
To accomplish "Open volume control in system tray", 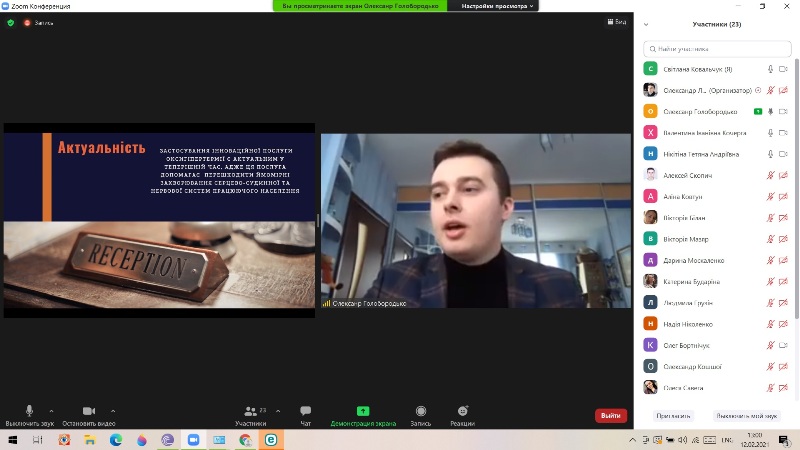I will [683, 440].
